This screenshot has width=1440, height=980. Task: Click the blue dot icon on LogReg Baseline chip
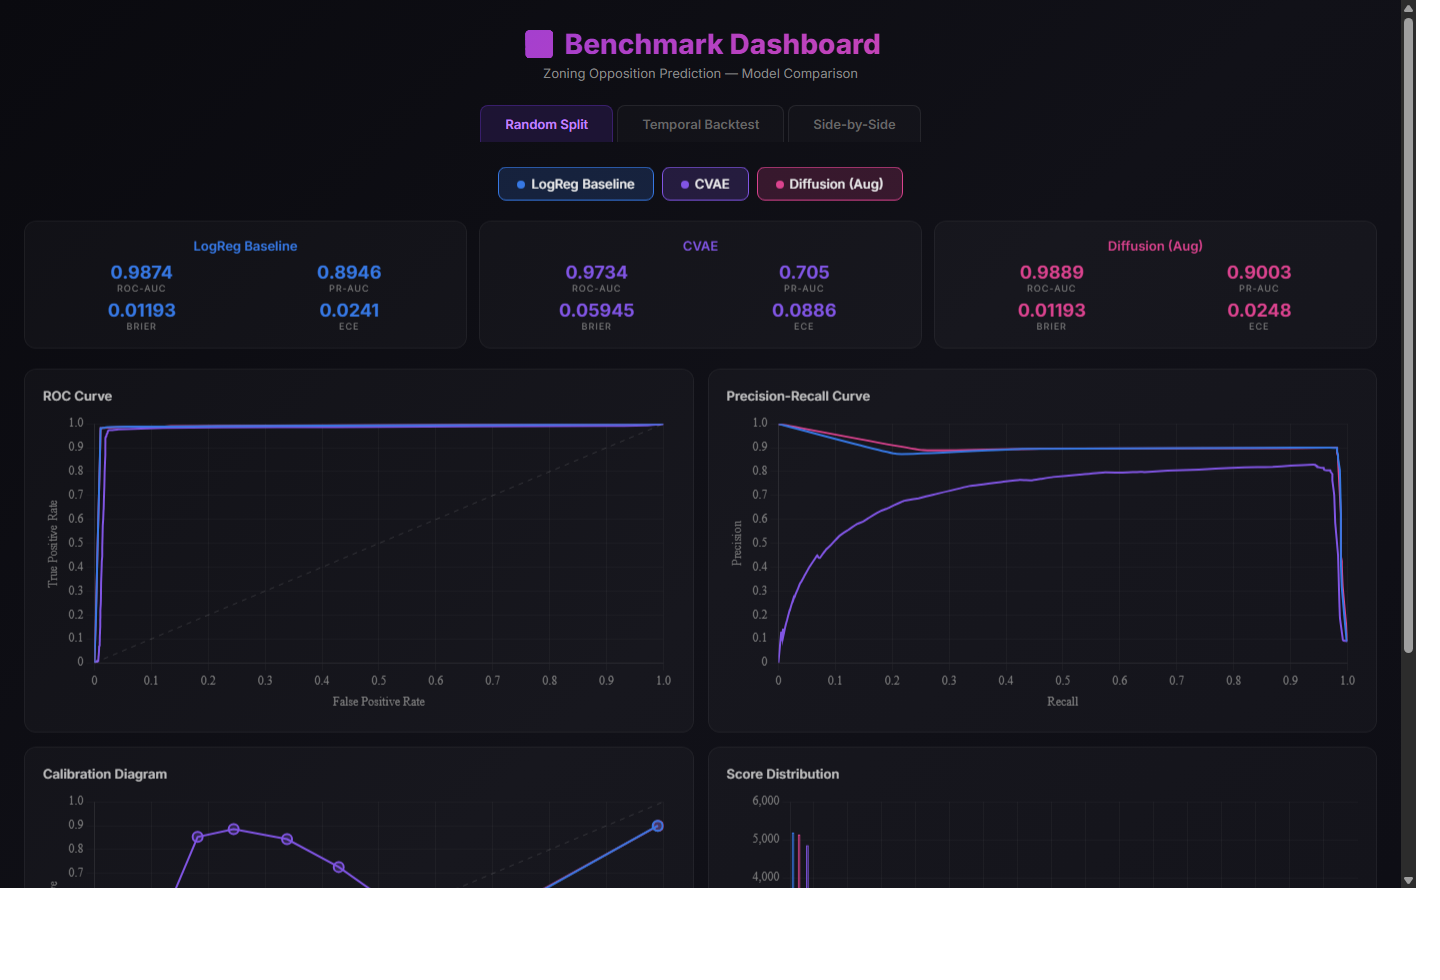tap(519, 183)
